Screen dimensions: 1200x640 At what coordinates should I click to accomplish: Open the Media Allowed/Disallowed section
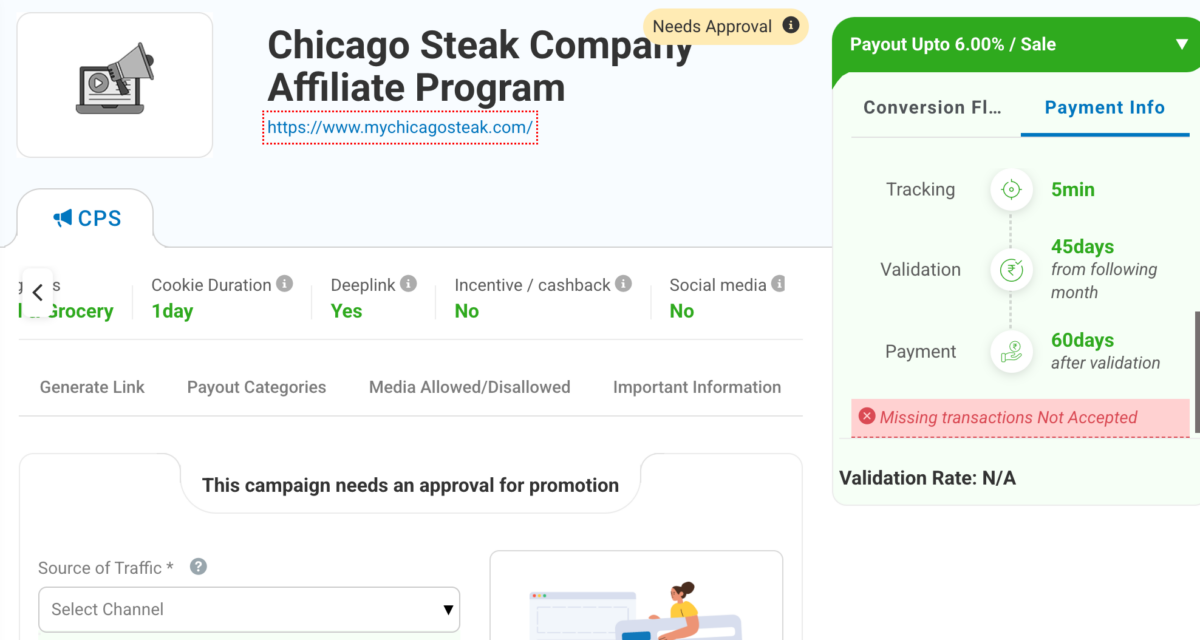coord(469,387)
